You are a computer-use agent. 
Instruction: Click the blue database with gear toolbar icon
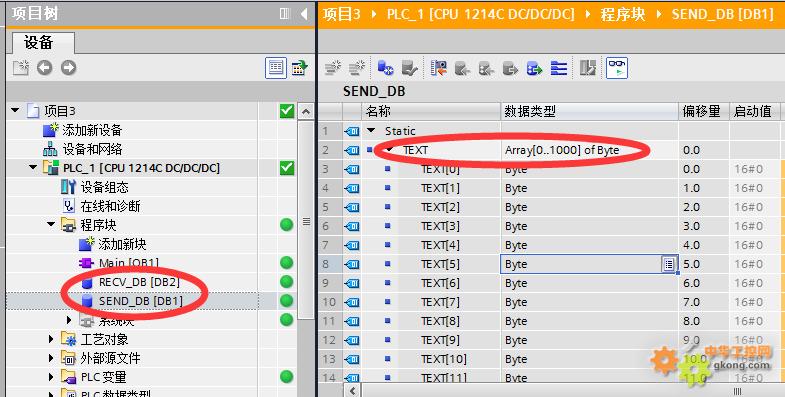[x=385, y=68]
